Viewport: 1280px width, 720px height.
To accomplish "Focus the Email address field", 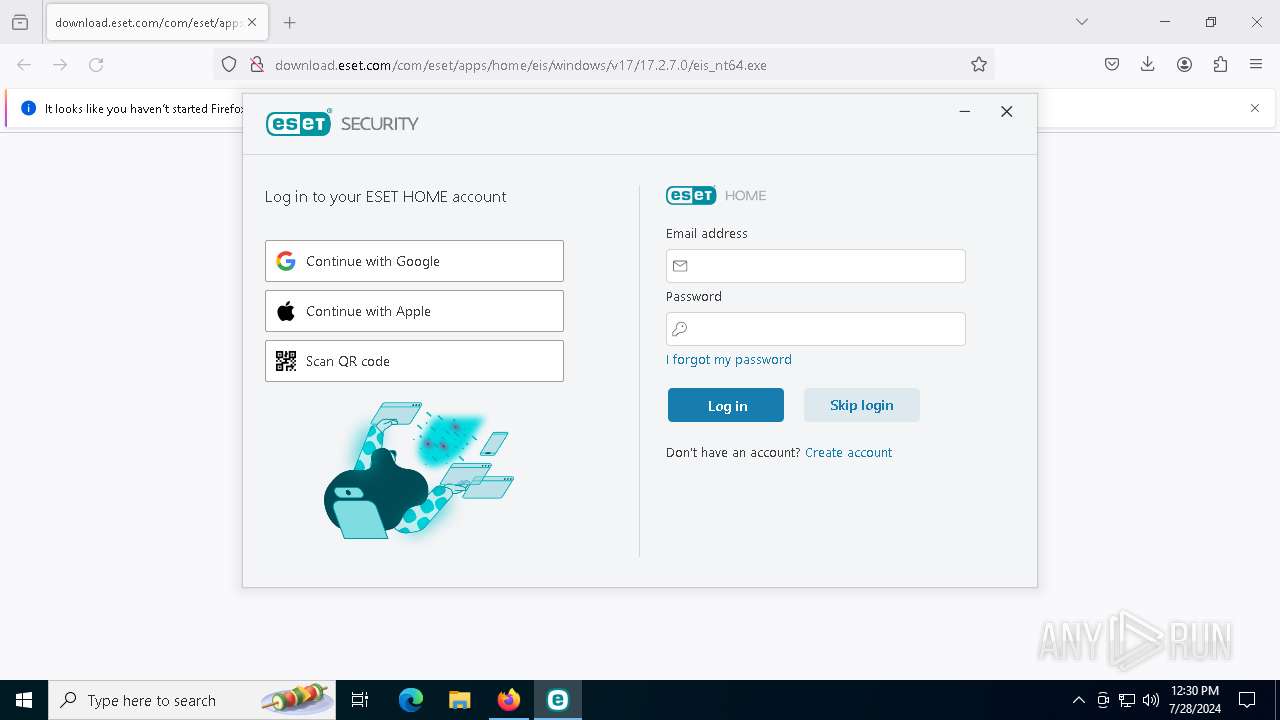I will click(x=815, y=266).
